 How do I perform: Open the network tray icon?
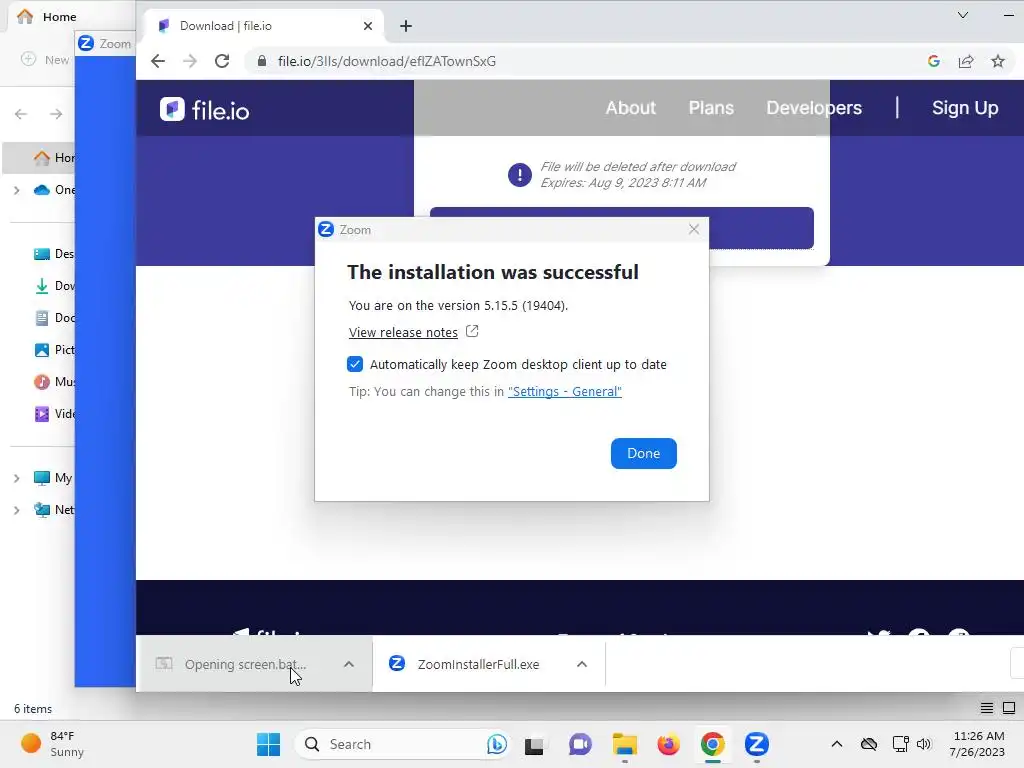(901, 744)
